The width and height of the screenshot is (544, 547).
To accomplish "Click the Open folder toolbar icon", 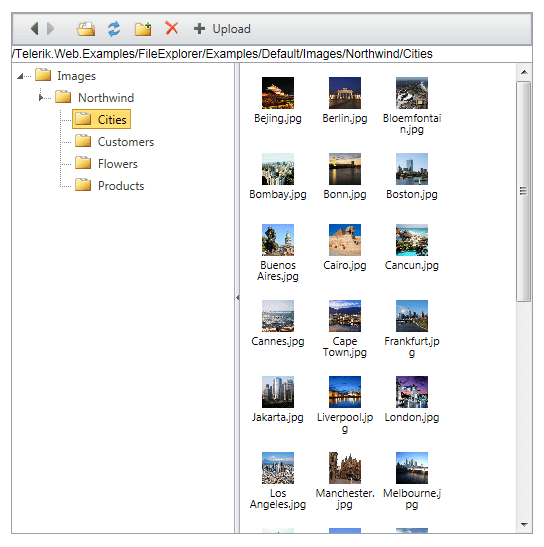I will (x=86, y=29).
